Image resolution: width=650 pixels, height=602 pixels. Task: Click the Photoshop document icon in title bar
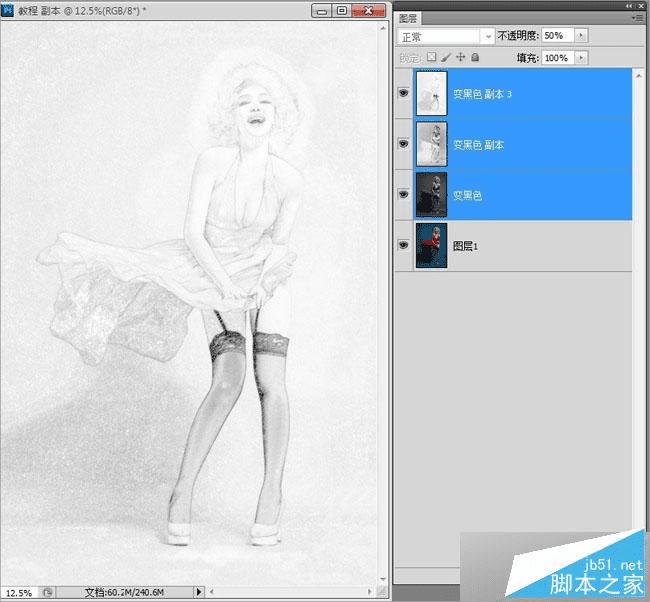click(x=7, y=10)
